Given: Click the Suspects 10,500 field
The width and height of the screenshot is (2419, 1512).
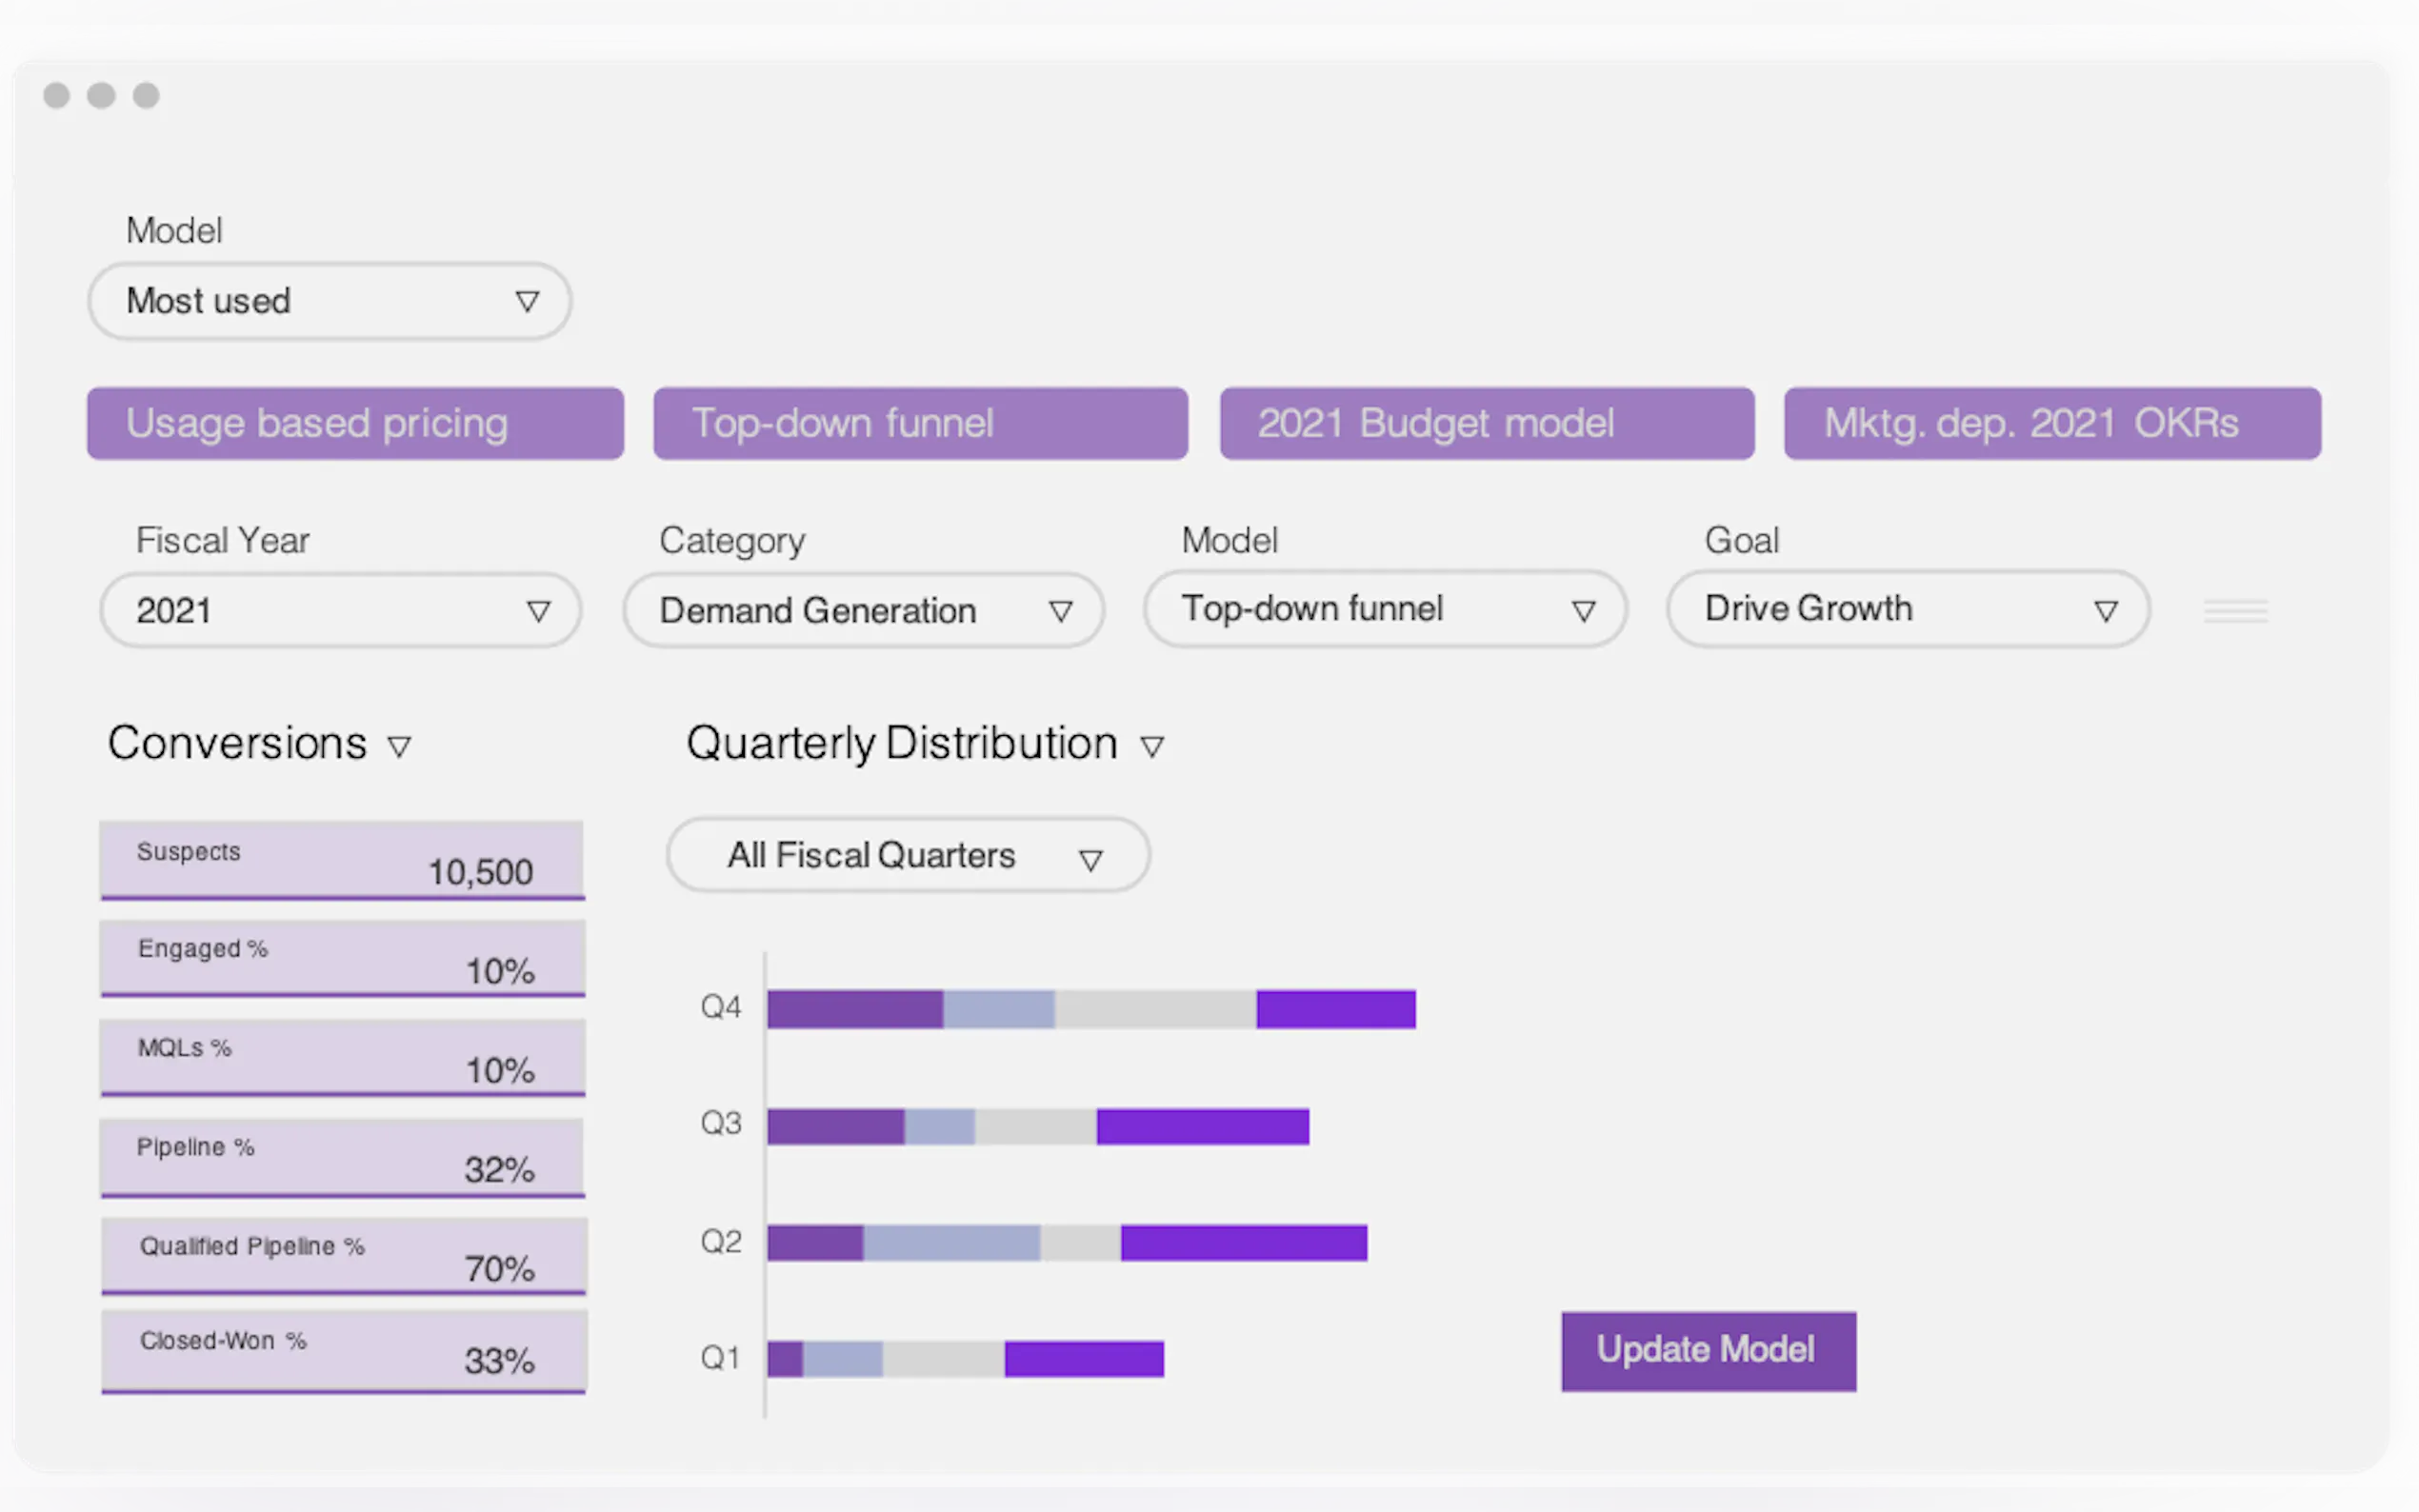Looking at the screenshot, I should click(342, 860).
